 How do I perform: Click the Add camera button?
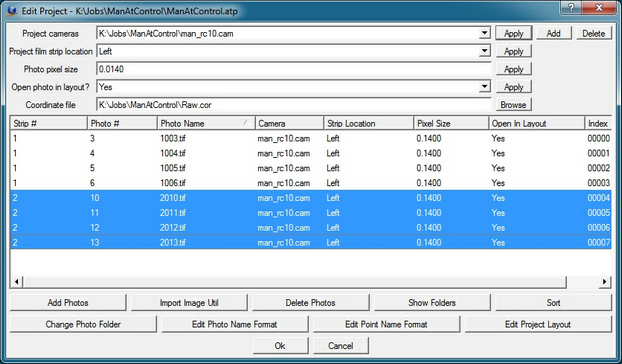click(x=553, y=33)
